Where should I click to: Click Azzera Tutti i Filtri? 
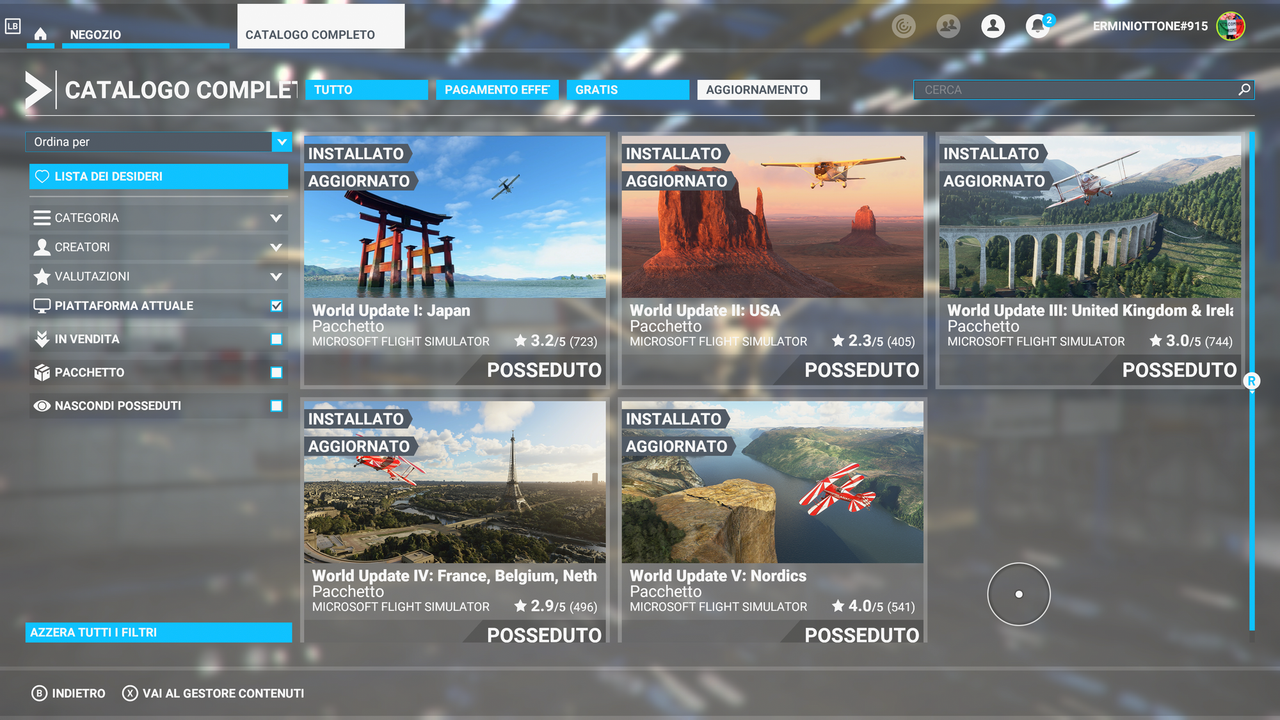tap(158, 632)
